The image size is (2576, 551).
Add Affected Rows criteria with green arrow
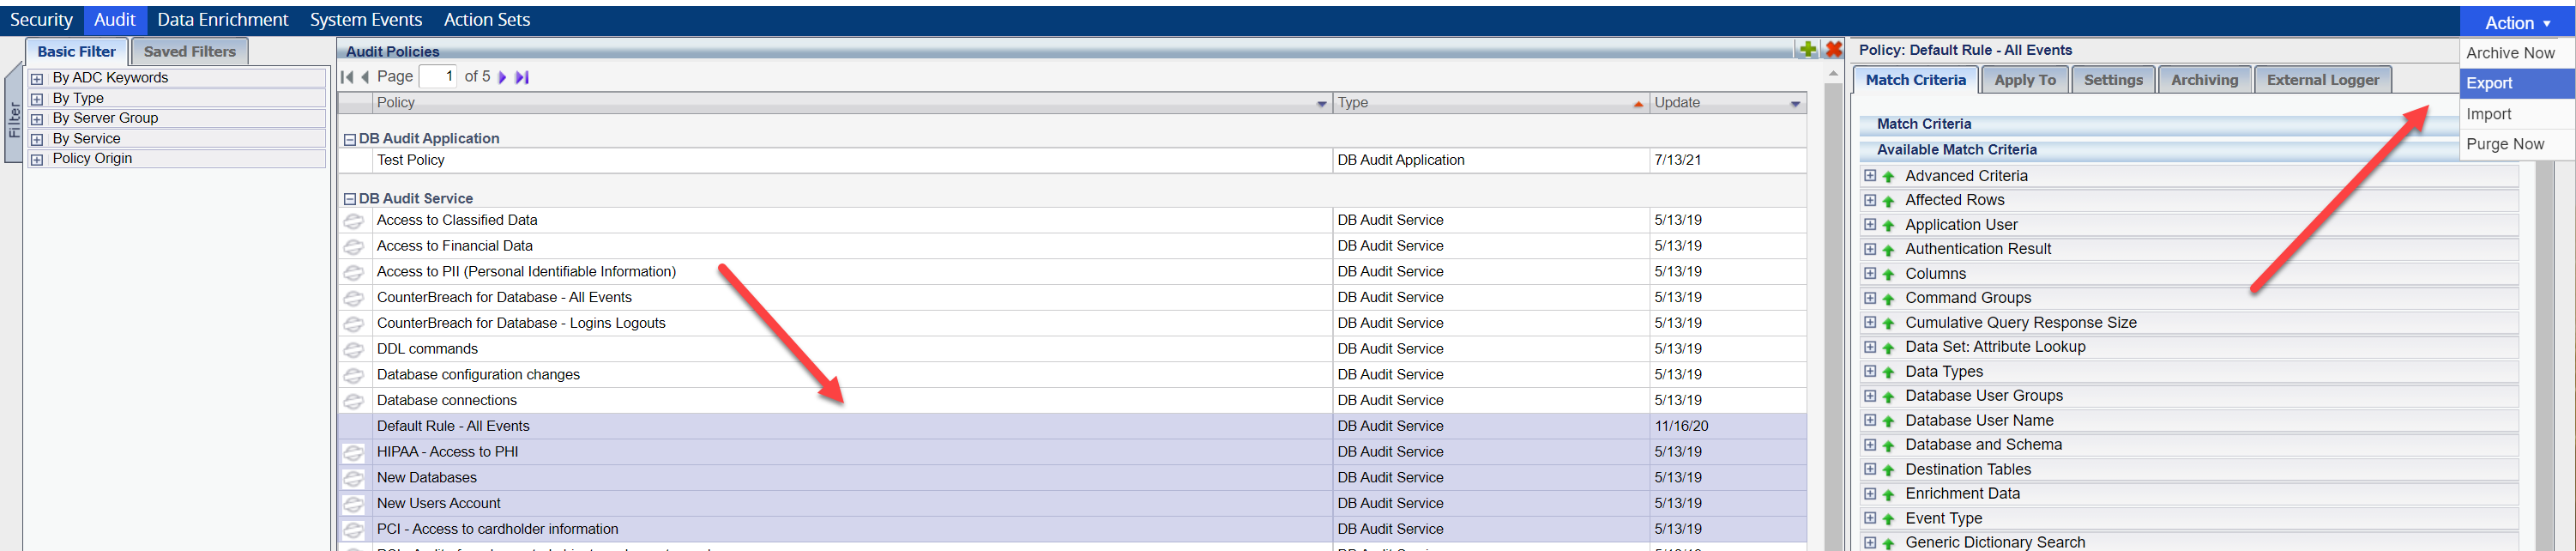click(1888, 201)
